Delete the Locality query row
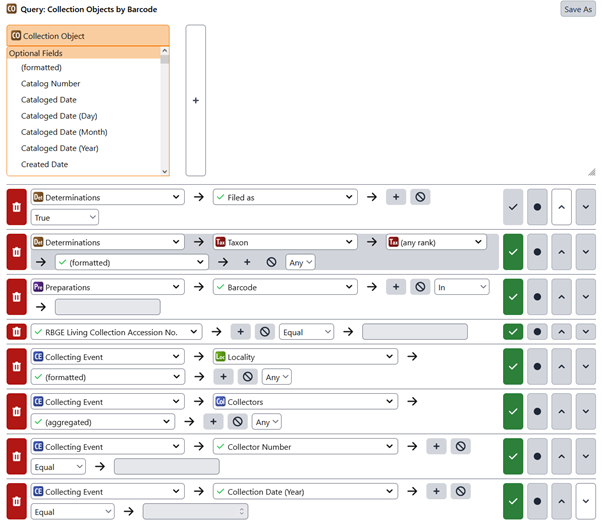This screenshot has height=526, width=602. pos(17,367)
